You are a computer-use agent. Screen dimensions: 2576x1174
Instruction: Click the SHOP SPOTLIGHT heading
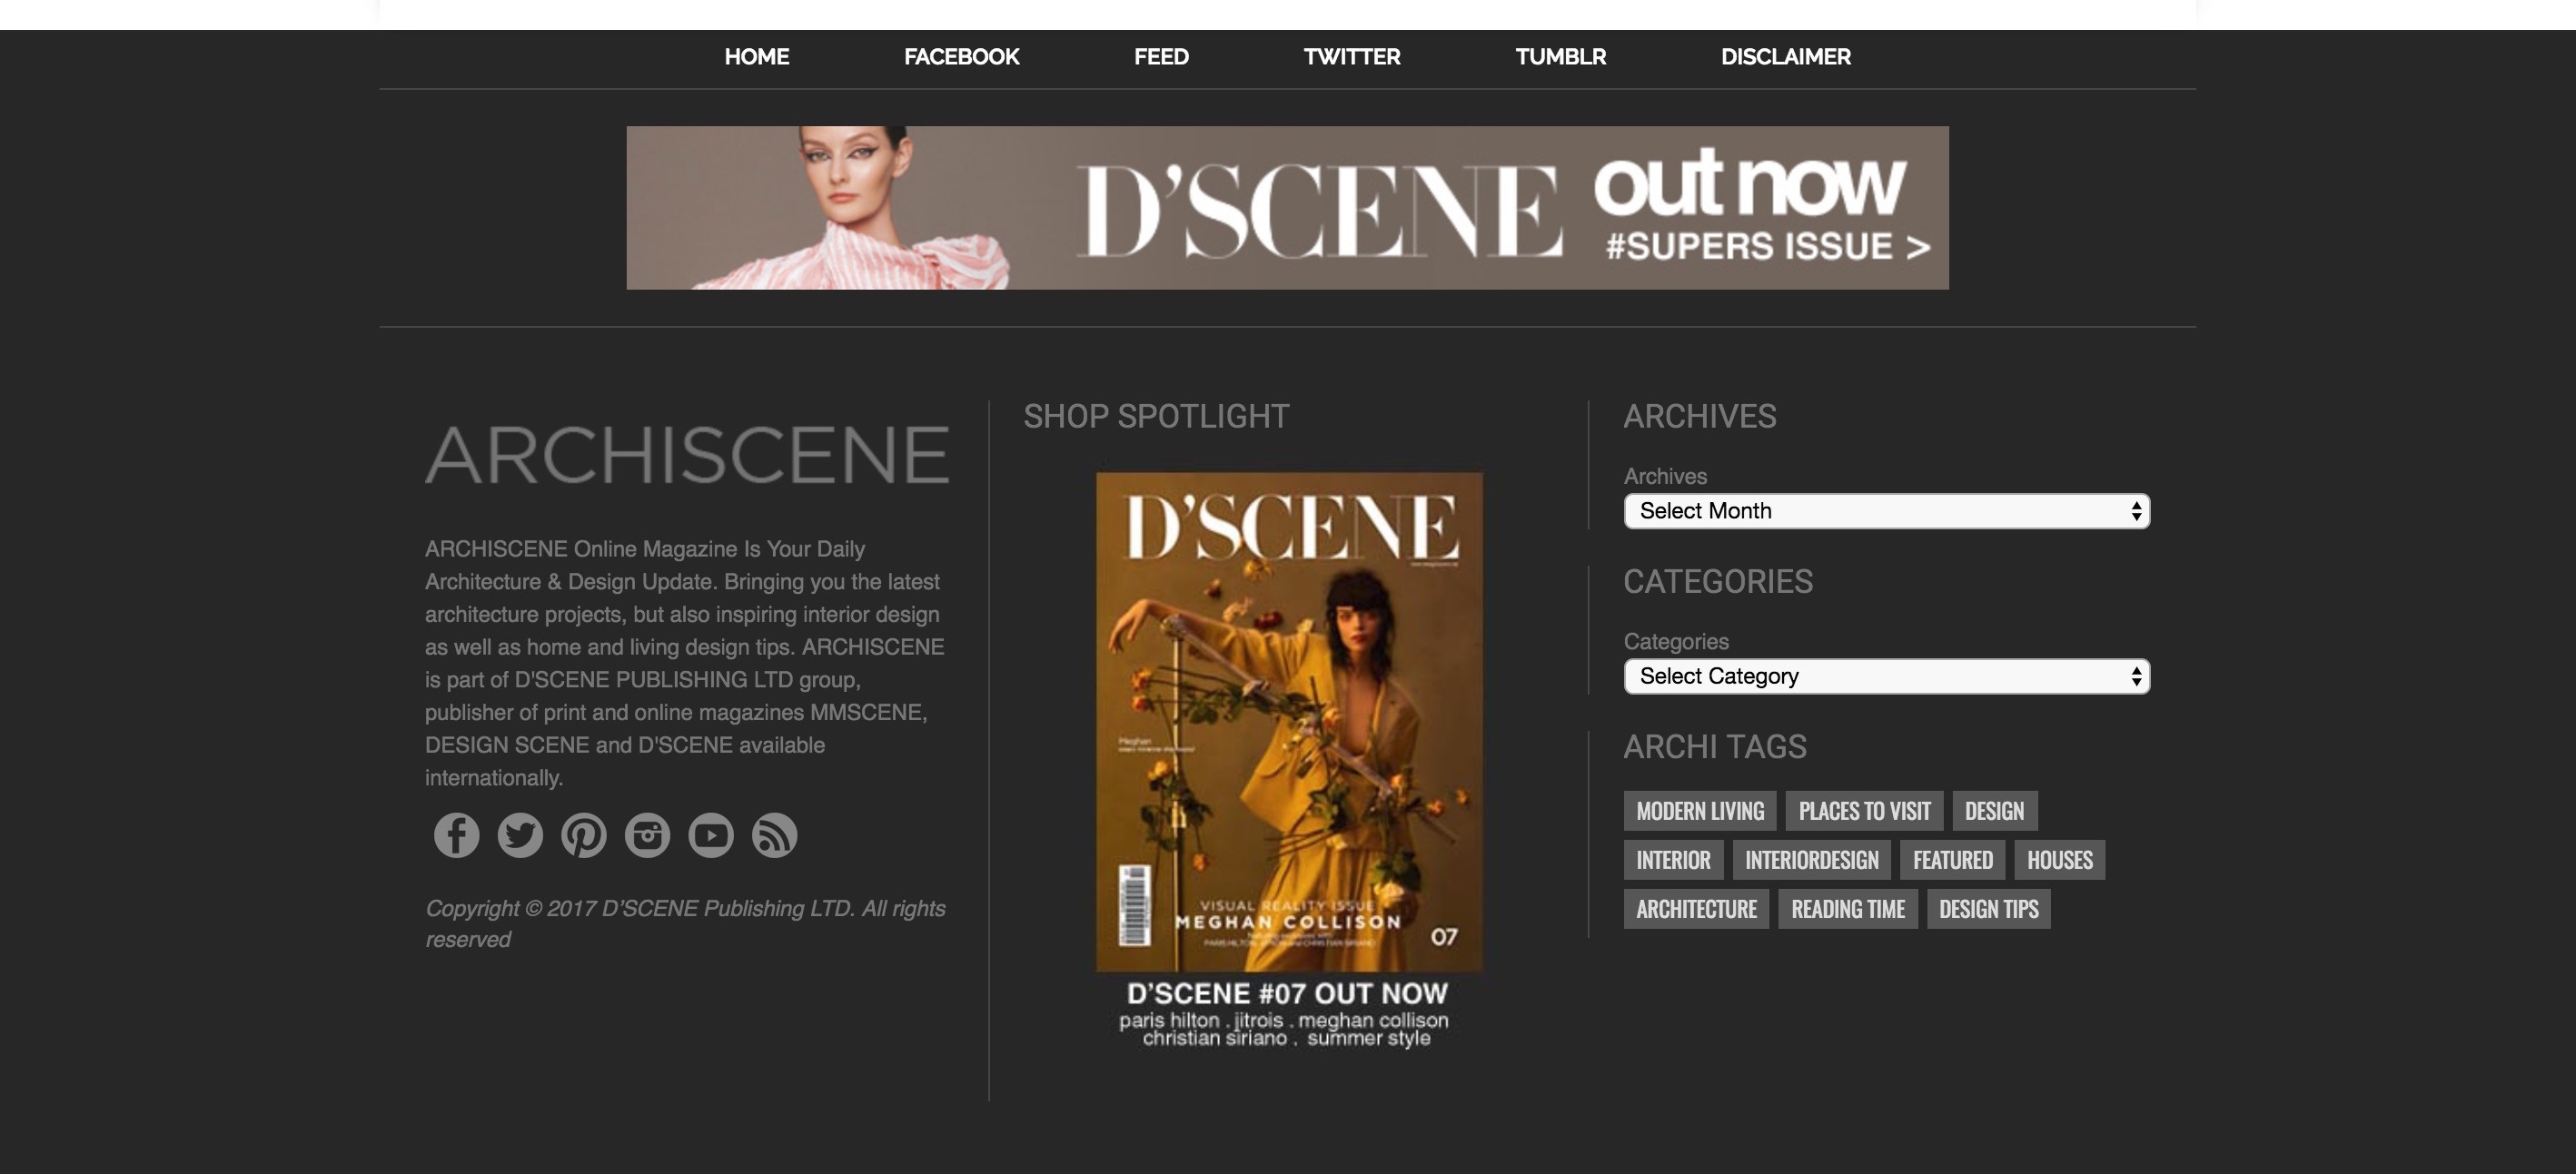[1156, 416]
